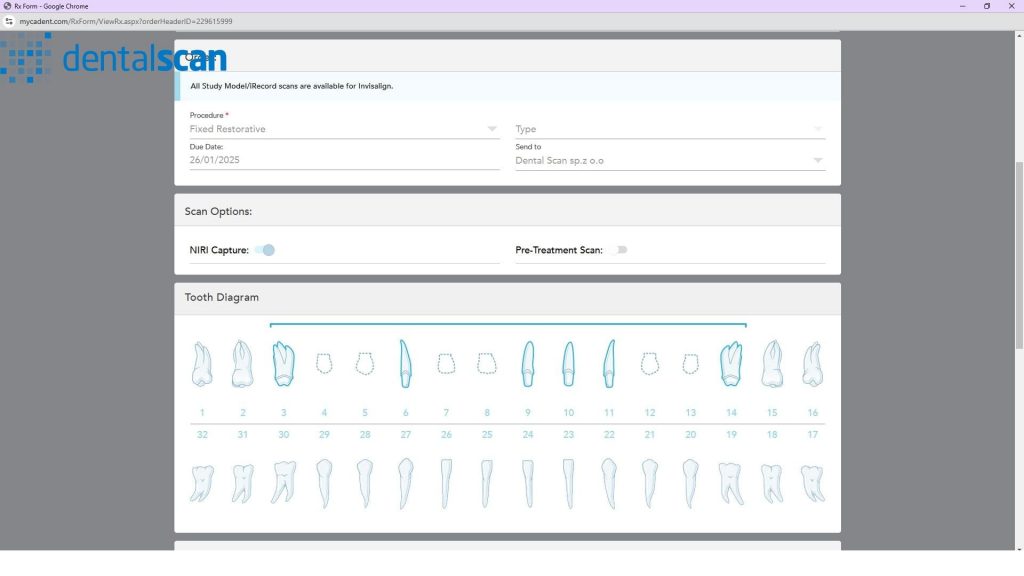The image size is (1024, 576).
Task: Click missing tooth 5 dashed outline
Action: coord(365,364)
